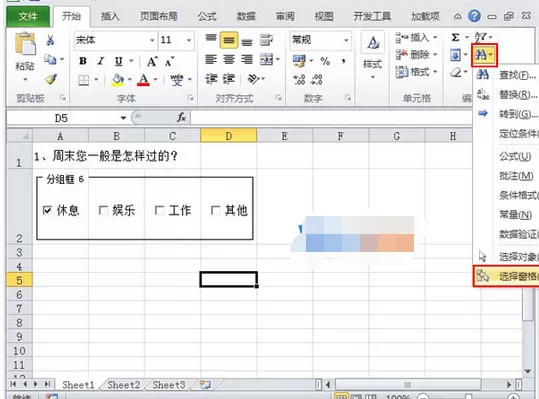Increase font size with large A
This screenshot has width=539, height=399.
[x=152, y=61]
